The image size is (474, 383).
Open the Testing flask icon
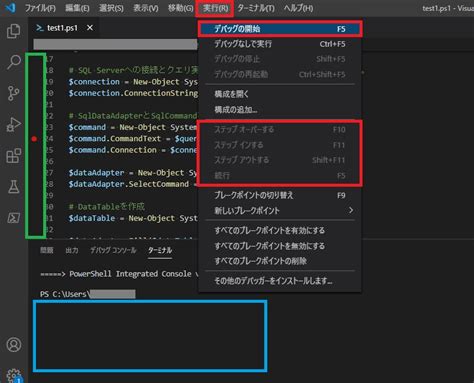point(14,187)
